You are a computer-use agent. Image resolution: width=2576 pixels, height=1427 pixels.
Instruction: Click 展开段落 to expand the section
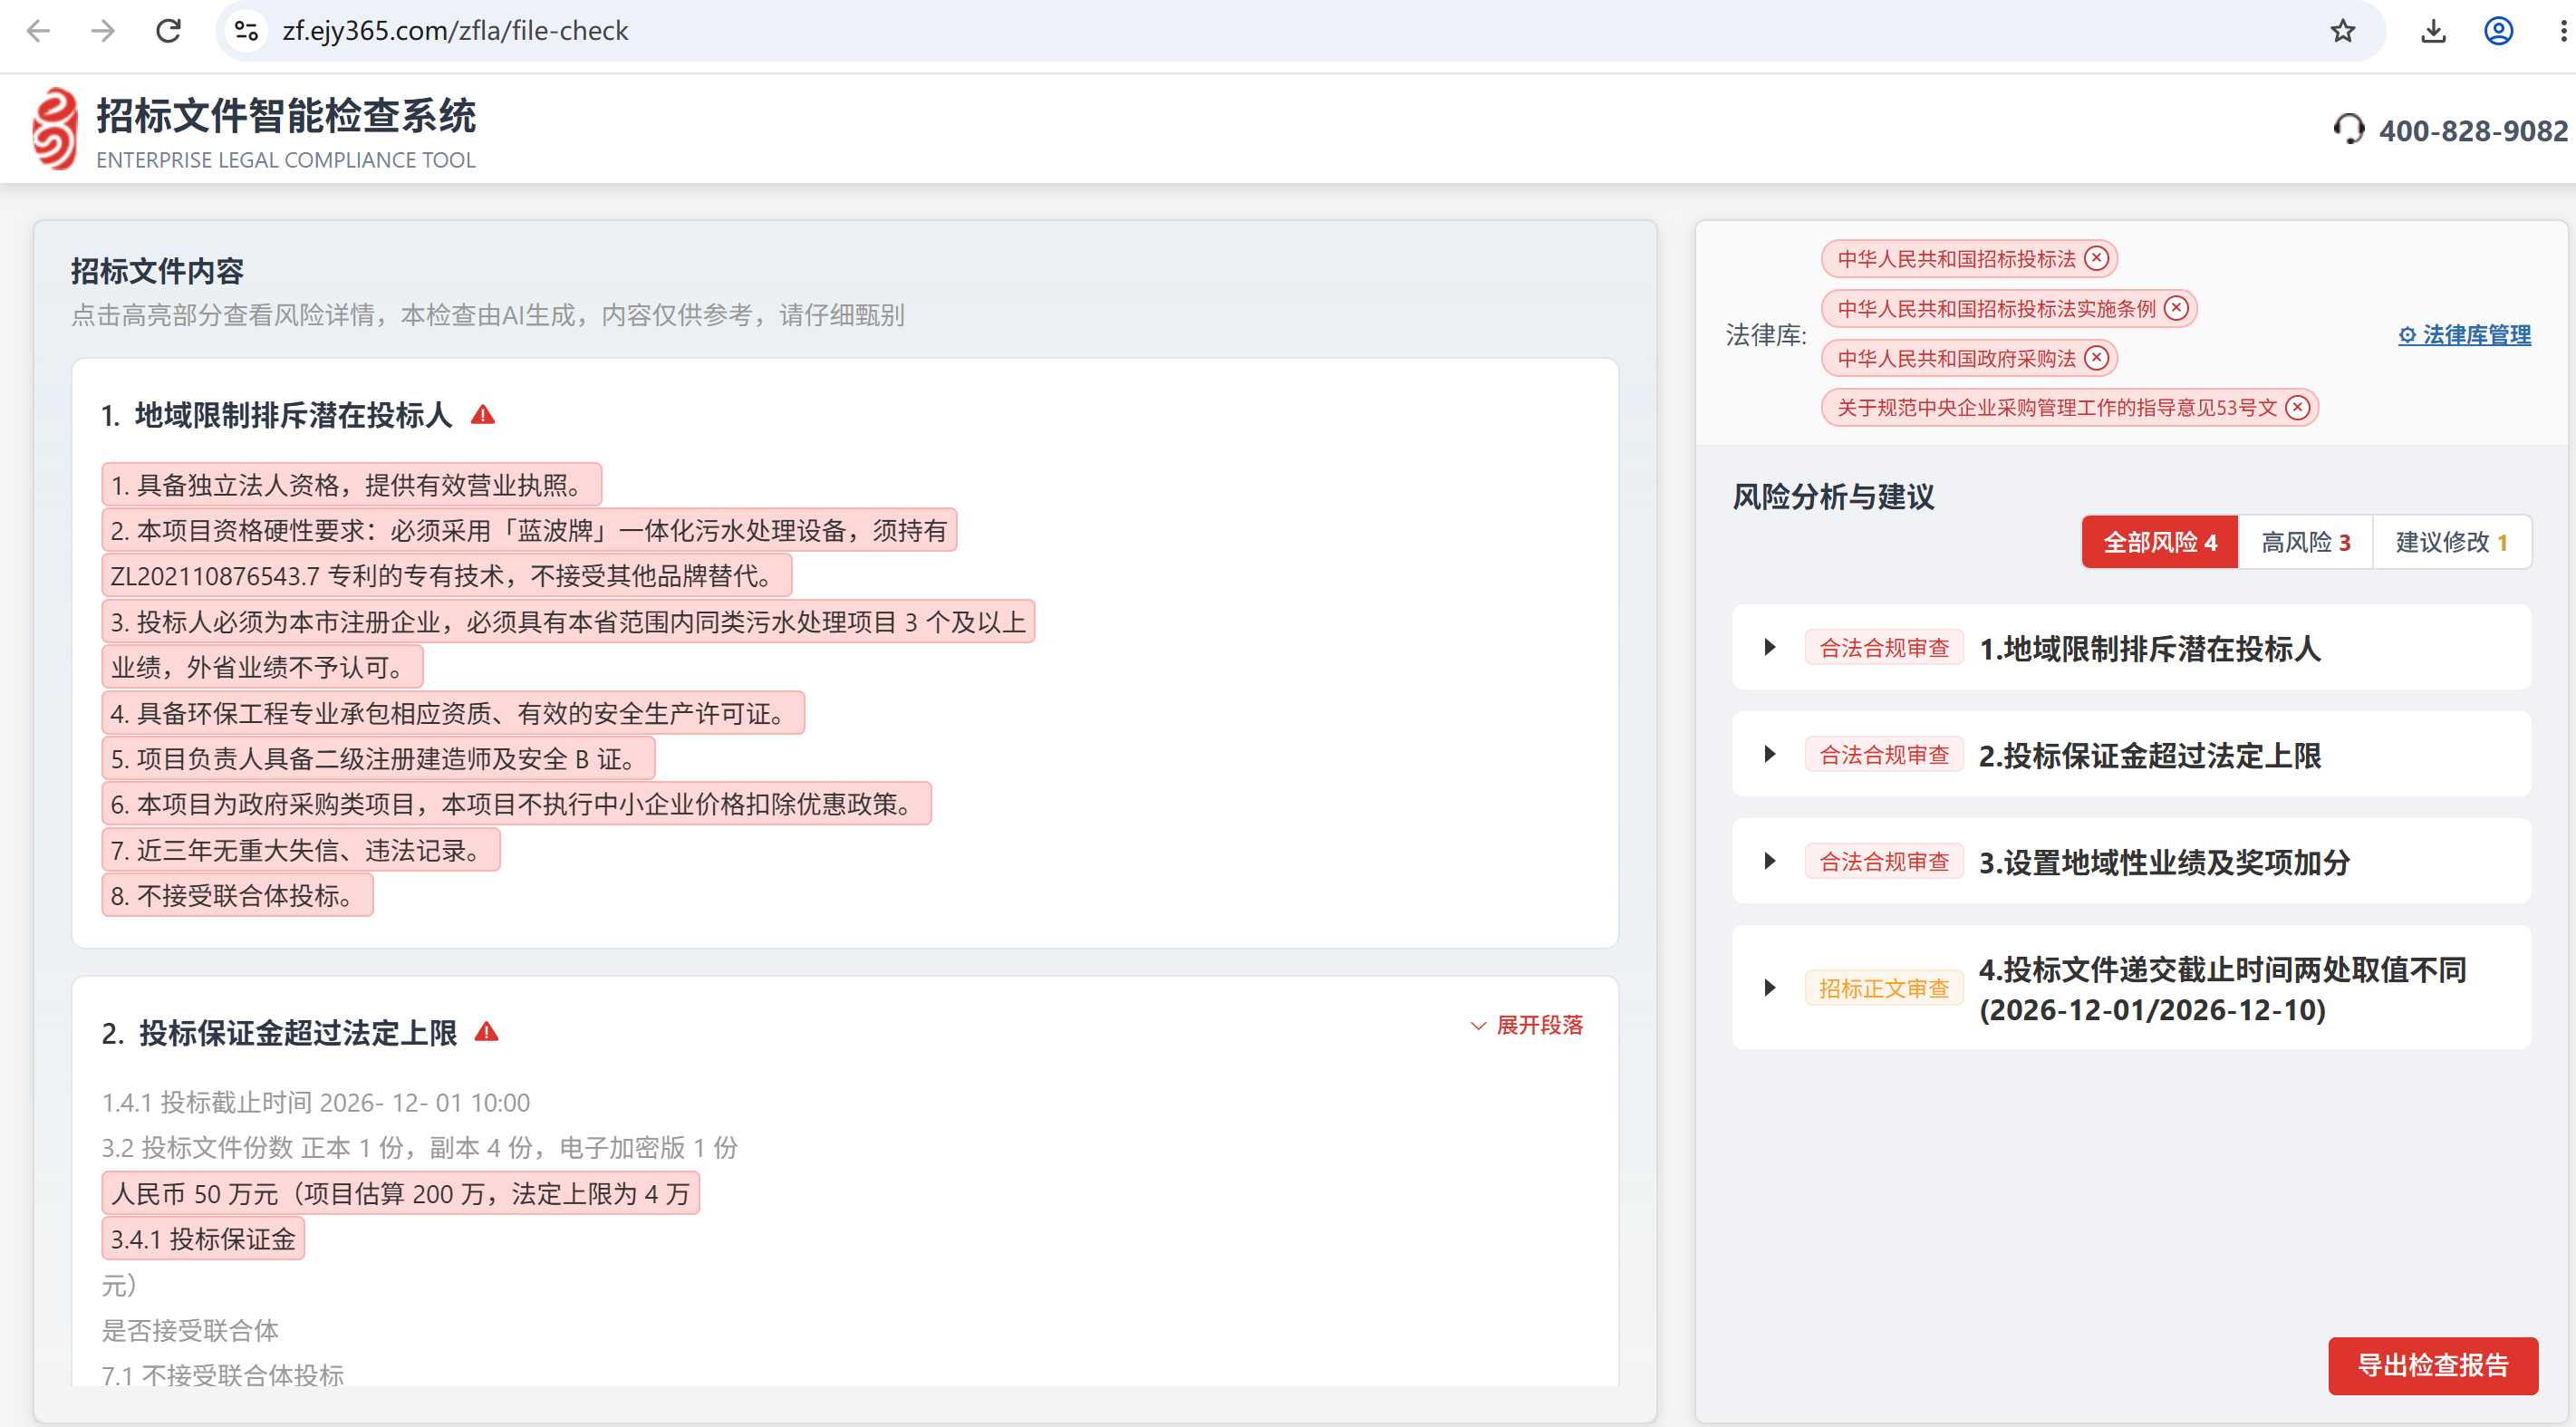pos(1527,1026)
